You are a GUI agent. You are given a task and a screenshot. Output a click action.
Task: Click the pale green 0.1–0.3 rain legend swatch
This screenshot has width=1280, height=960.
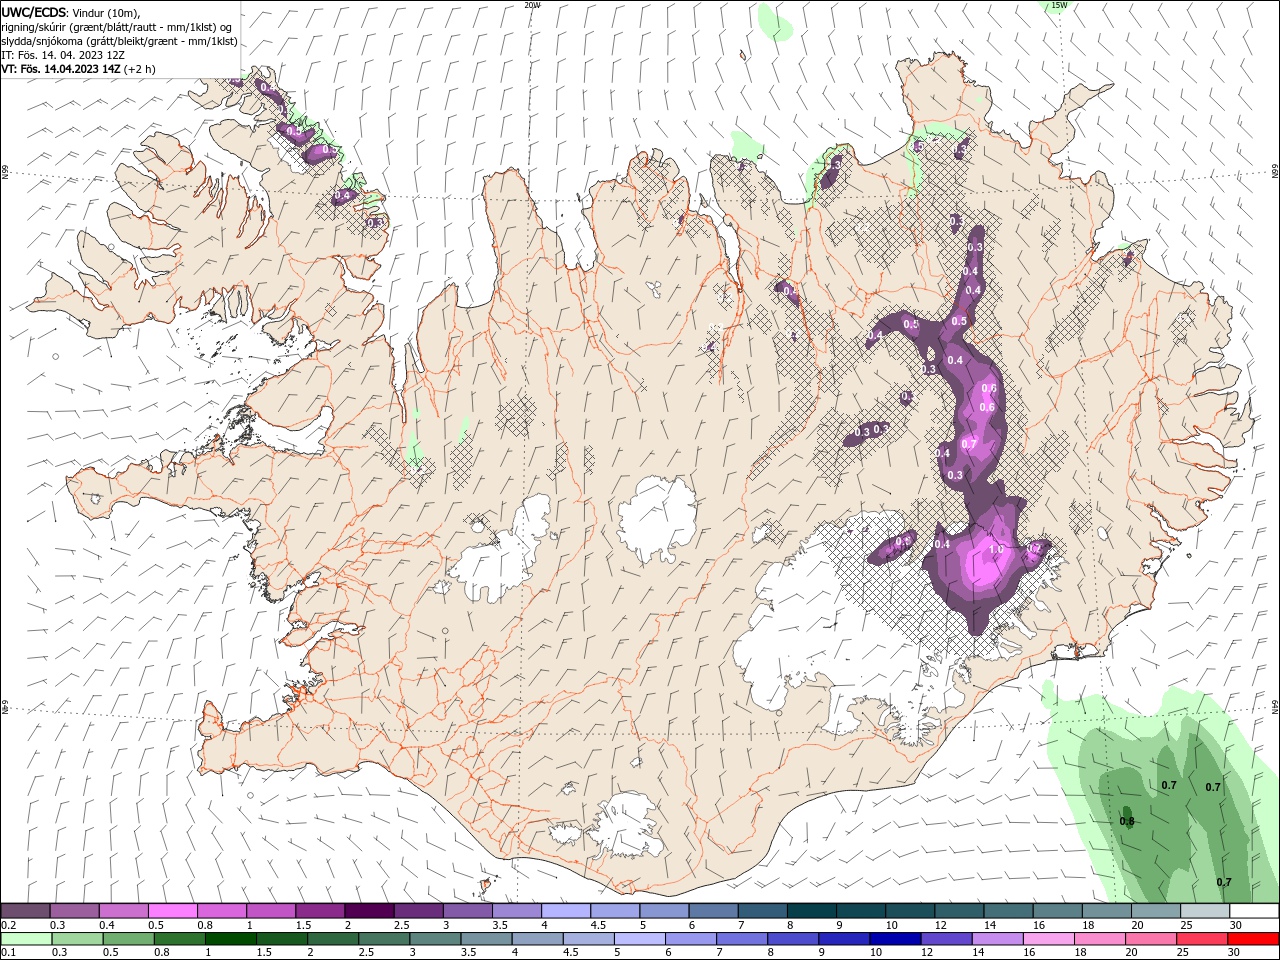[x=26, y=939]
